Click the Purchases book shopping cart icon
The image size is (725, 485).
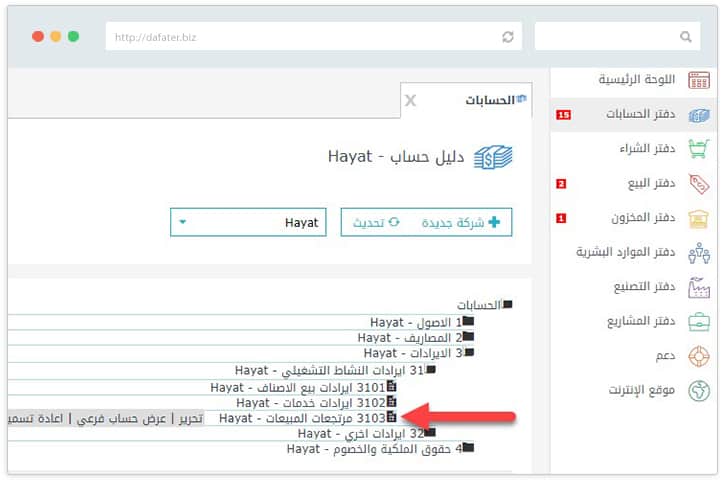click(x=698, y=149)
